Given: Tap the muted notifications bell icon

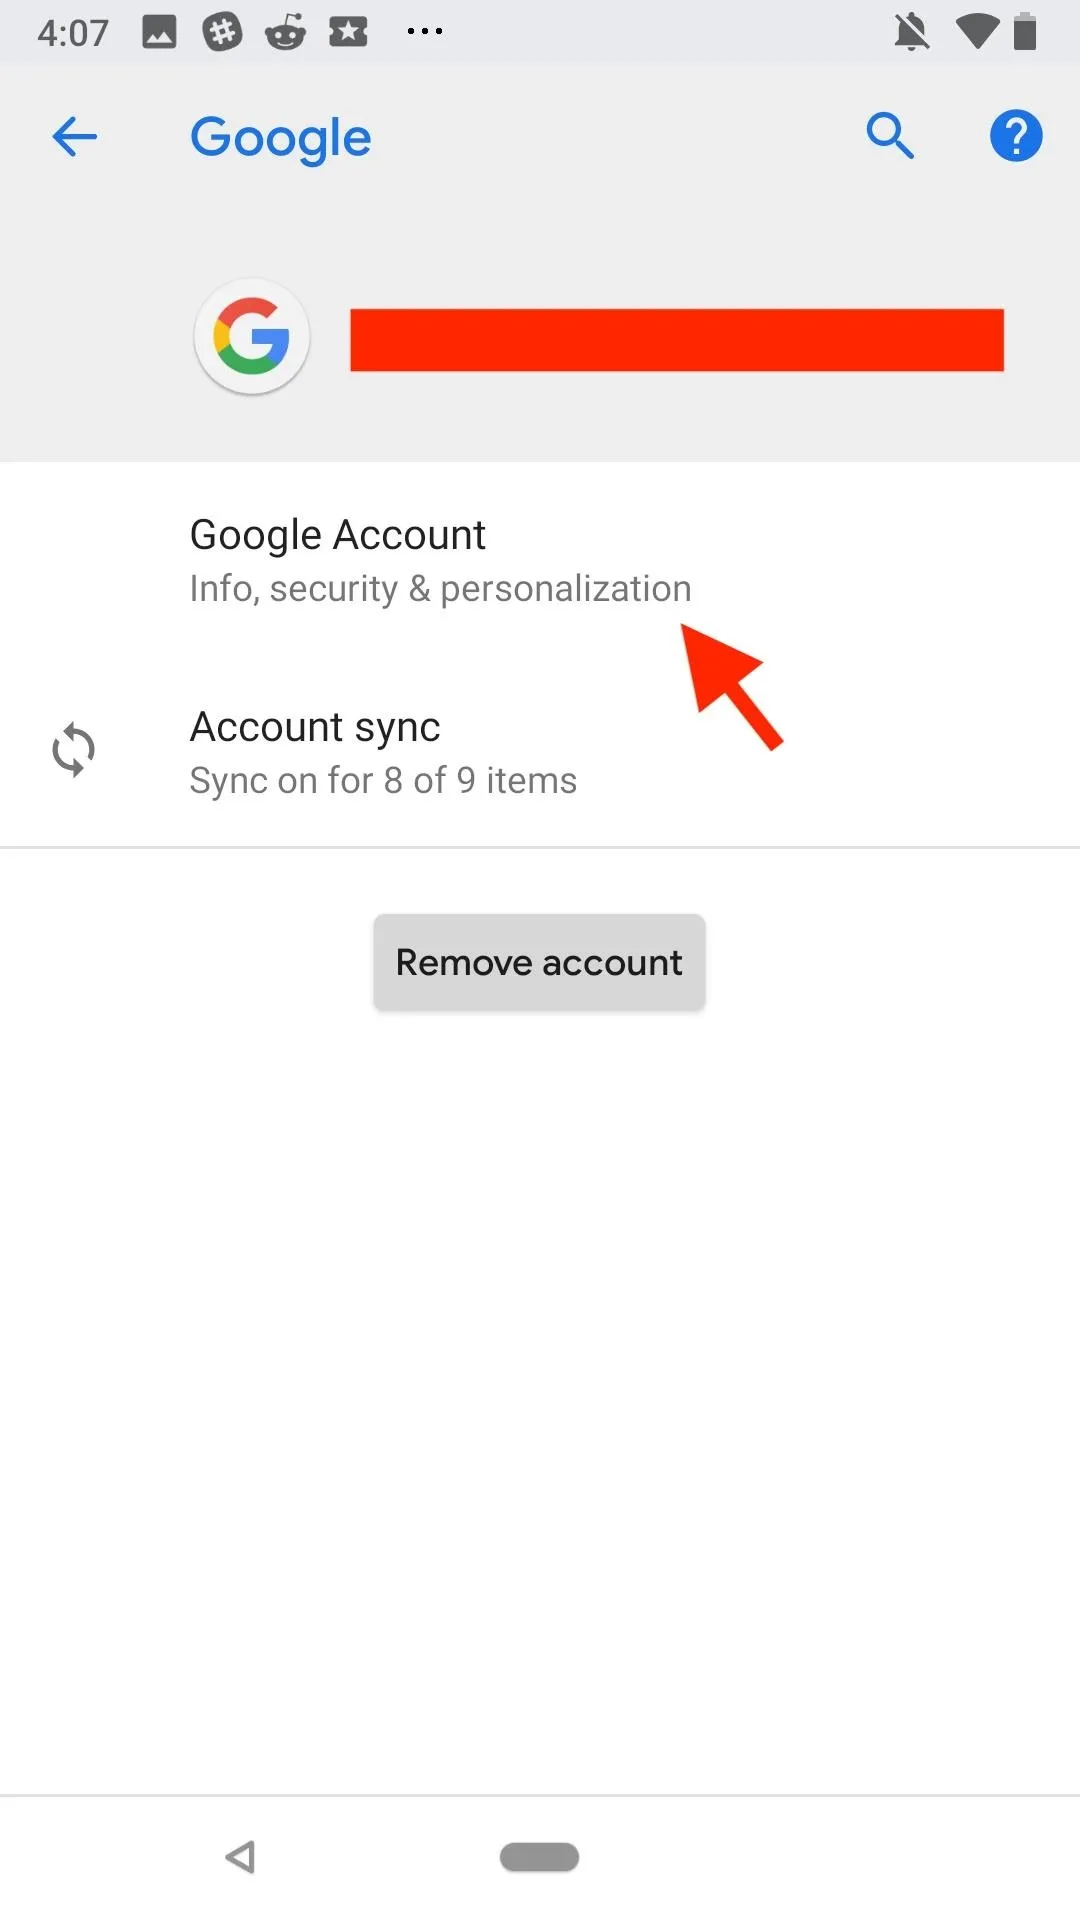Looking at the screenshot, I should (x=911, y=33).
